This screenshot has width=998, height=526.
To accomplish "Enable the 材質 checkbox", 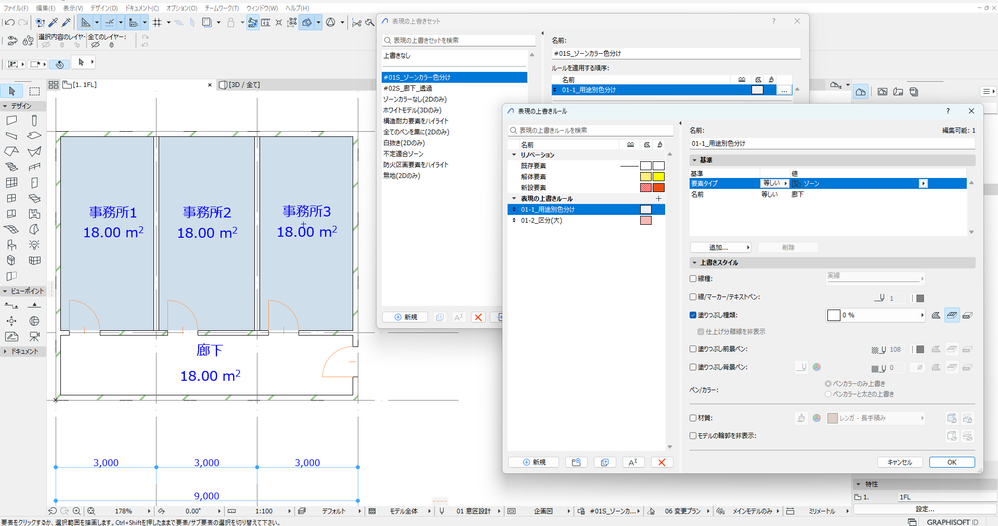I will coord(694,417).
